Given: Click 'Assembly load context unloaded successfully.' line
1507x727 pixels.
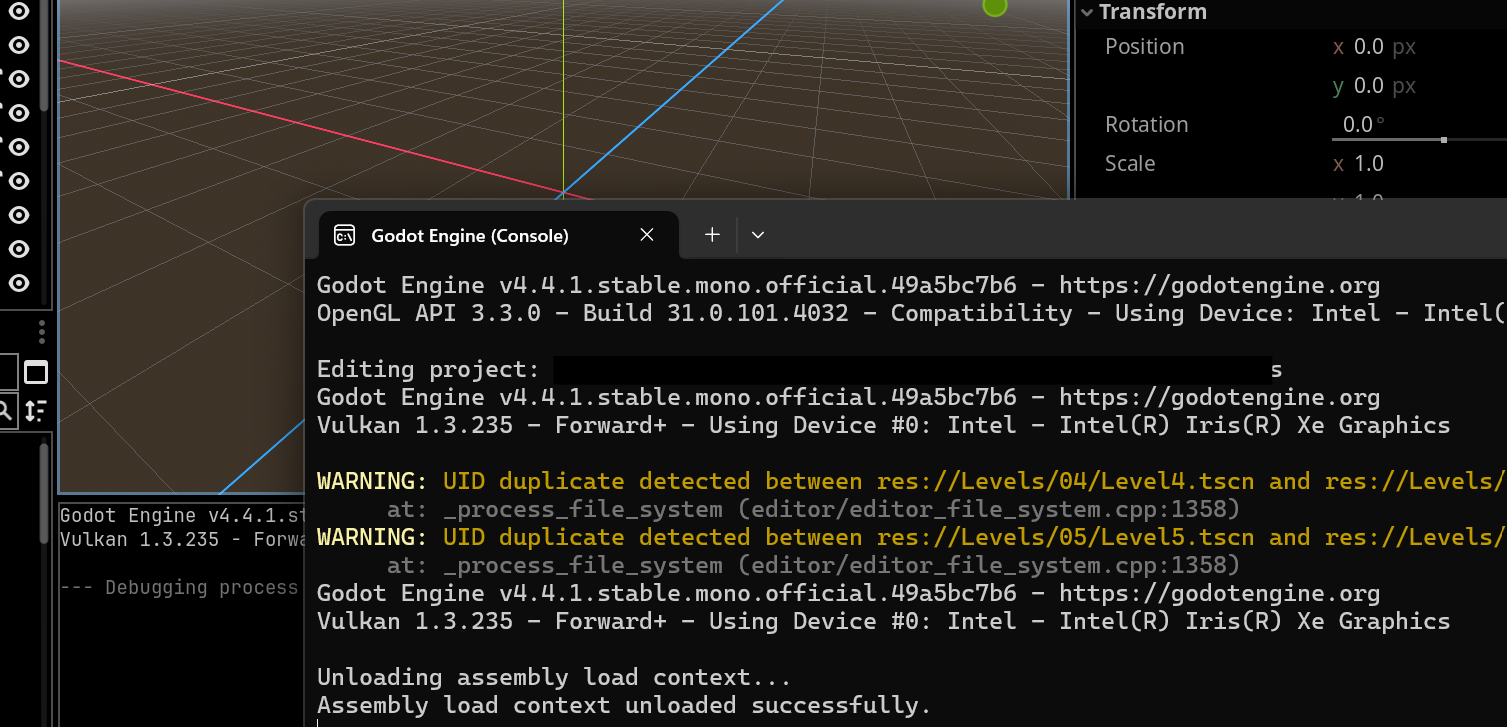Looking at the screenshot, I should pyautogui.click(x=624, y=705).
